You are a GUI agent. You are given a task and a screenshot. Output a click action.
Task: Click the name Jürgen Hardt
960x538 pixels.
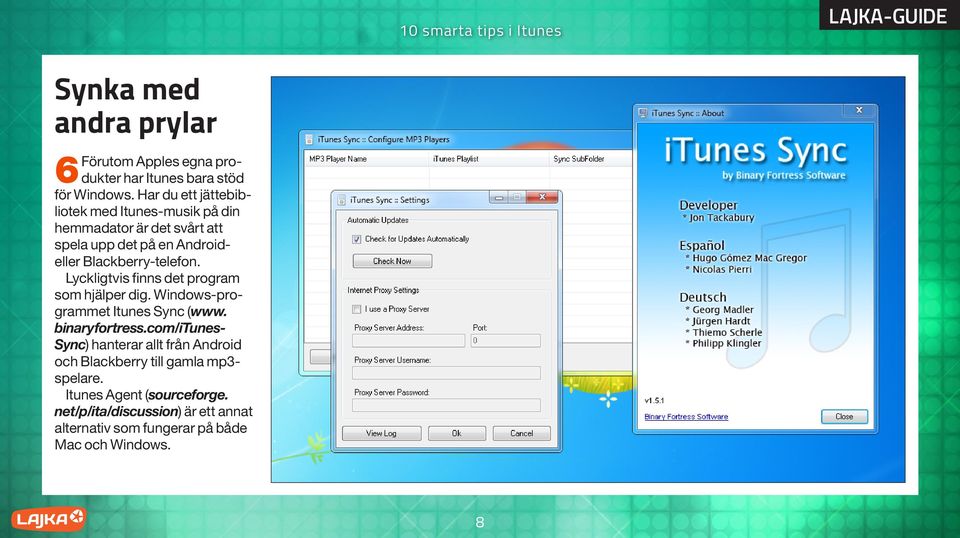(721, 321)
